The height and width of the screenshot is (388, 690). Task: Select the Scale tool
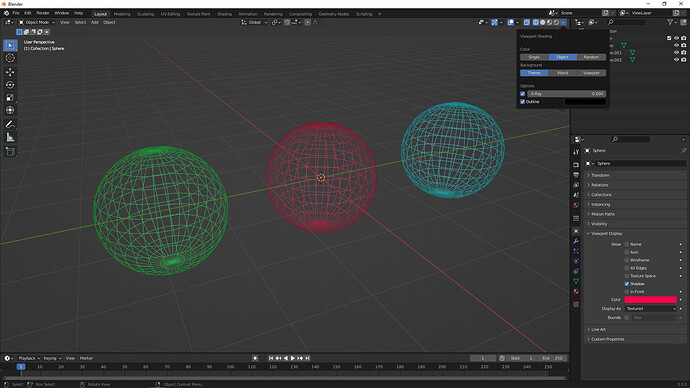[10, 97]
